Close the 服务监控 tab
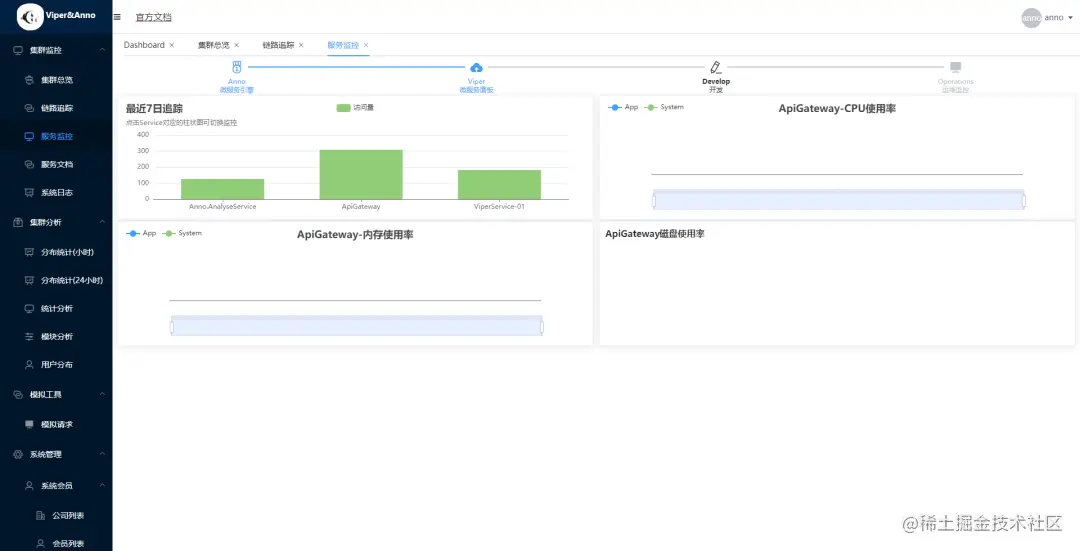Image resolution: width=1080 pixels, height=551 pixels. click(x=366, y=45)
